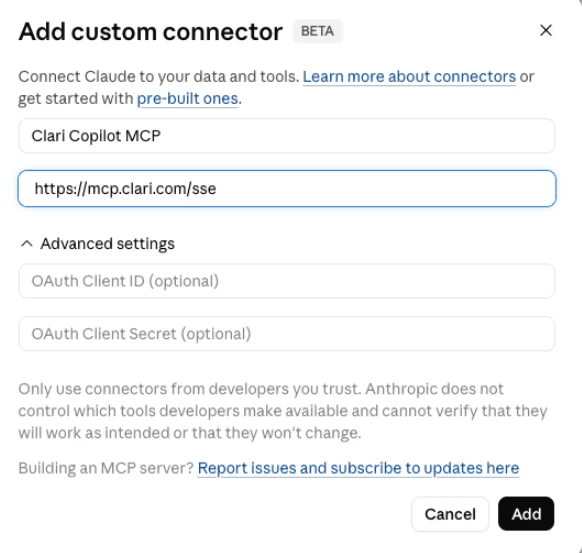Click the Connect Claude to your data sentence
This screenshot has height=553, width=582.
point(159,77)
